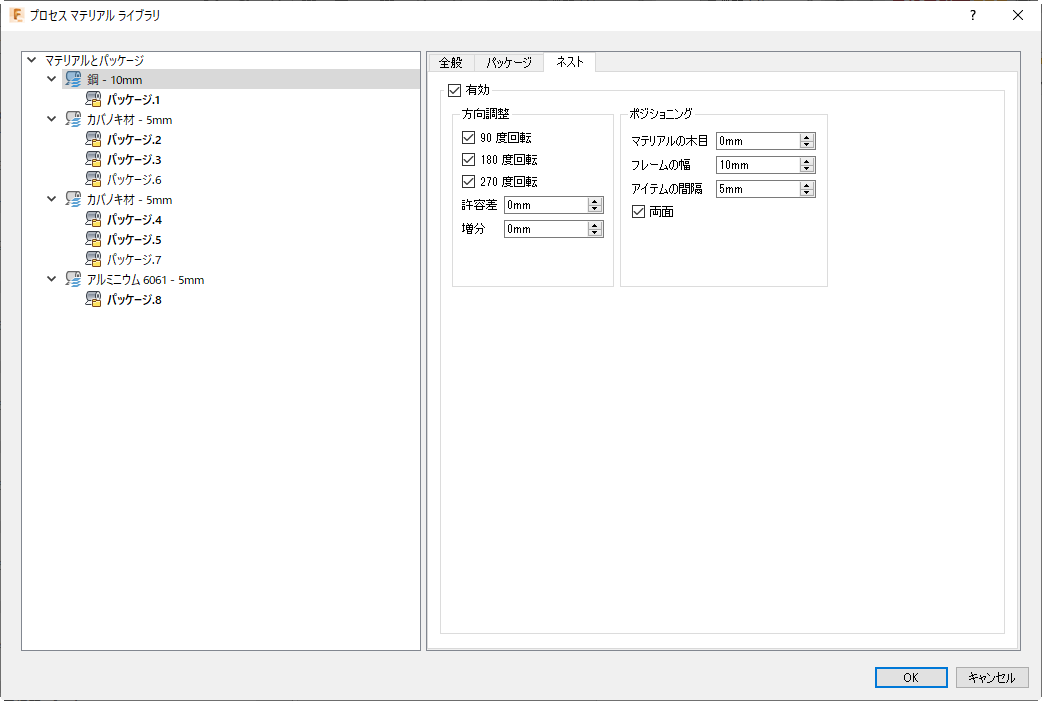Click the Fusion app icon in title bar

(x=17, y=15)
